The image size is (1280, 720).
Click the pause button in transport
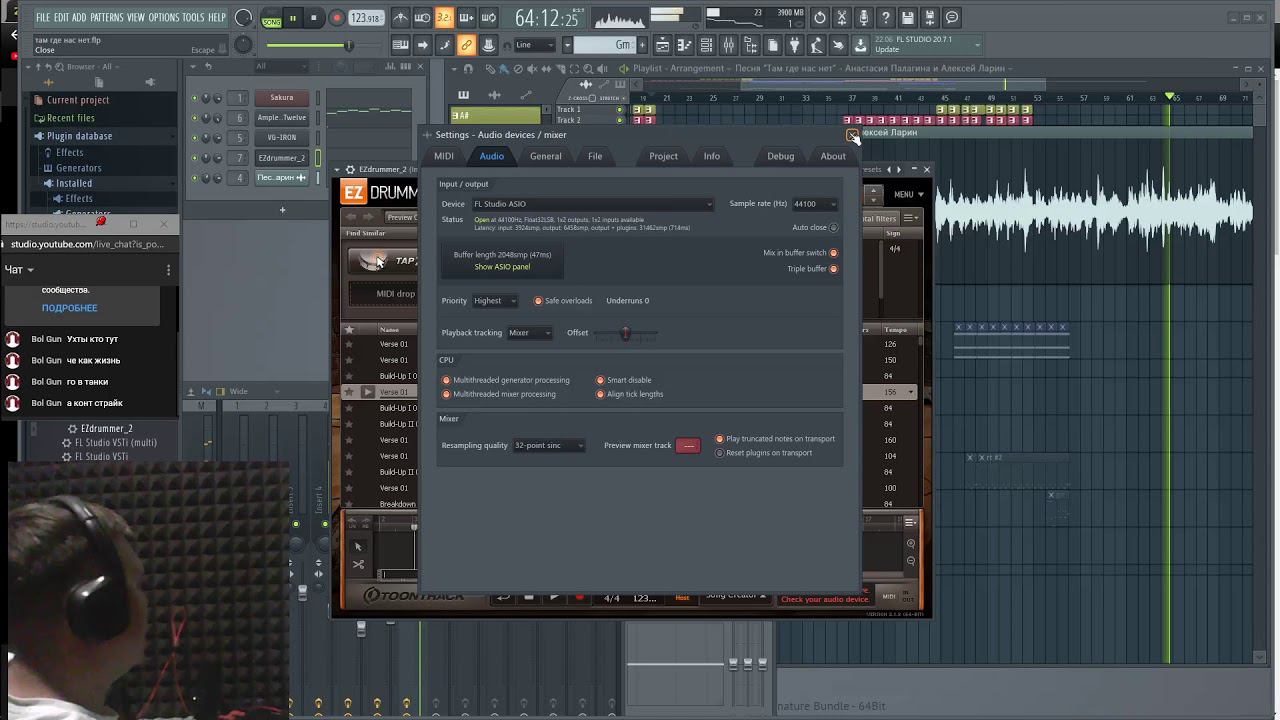pos(293,18)
